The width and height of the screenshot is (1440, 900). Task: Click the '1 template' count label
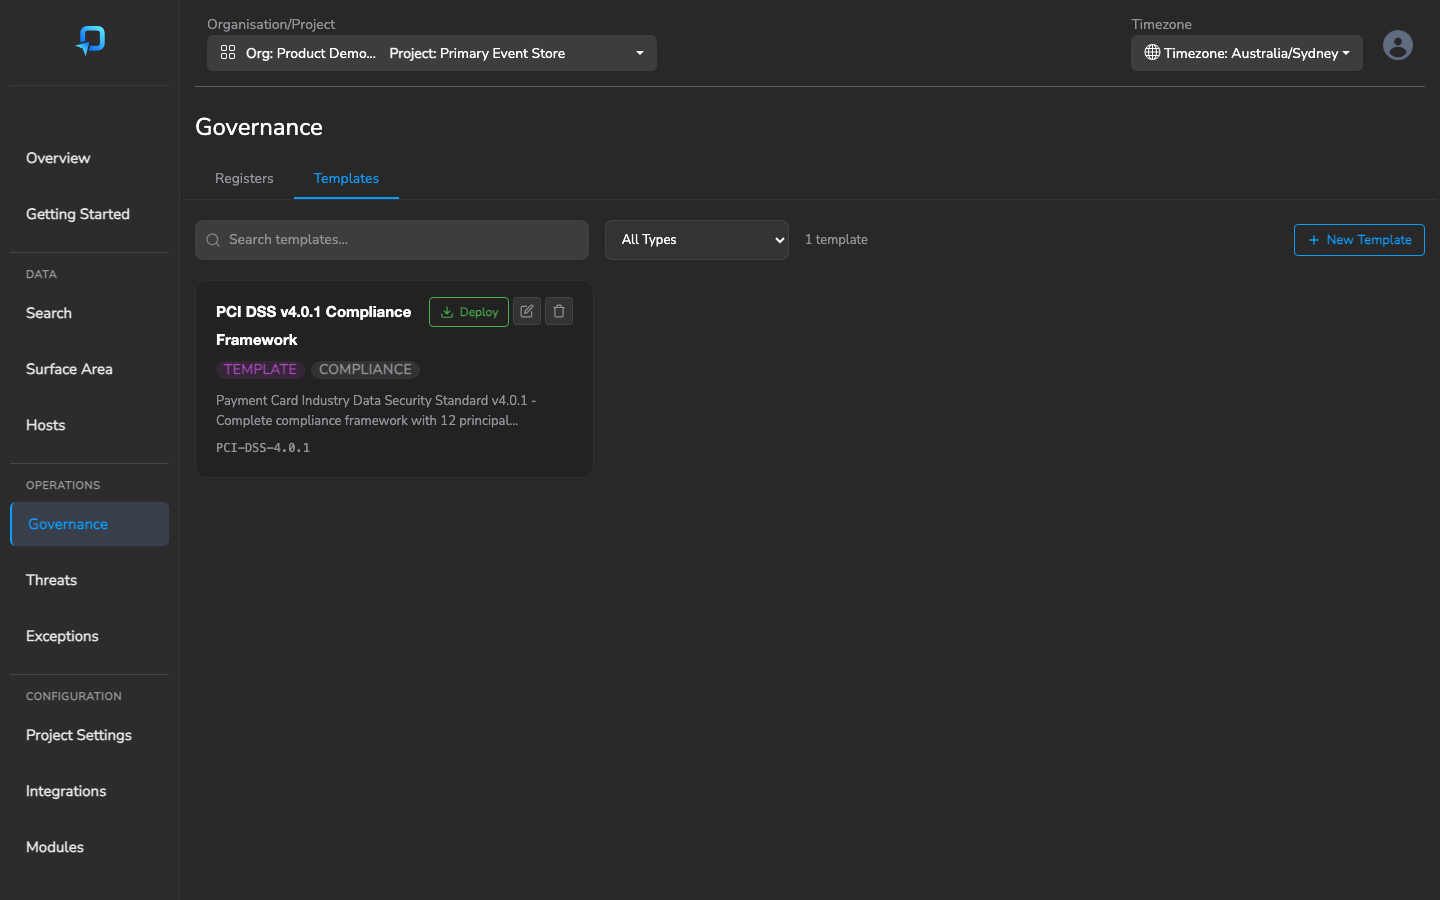(x=836, y=240)
